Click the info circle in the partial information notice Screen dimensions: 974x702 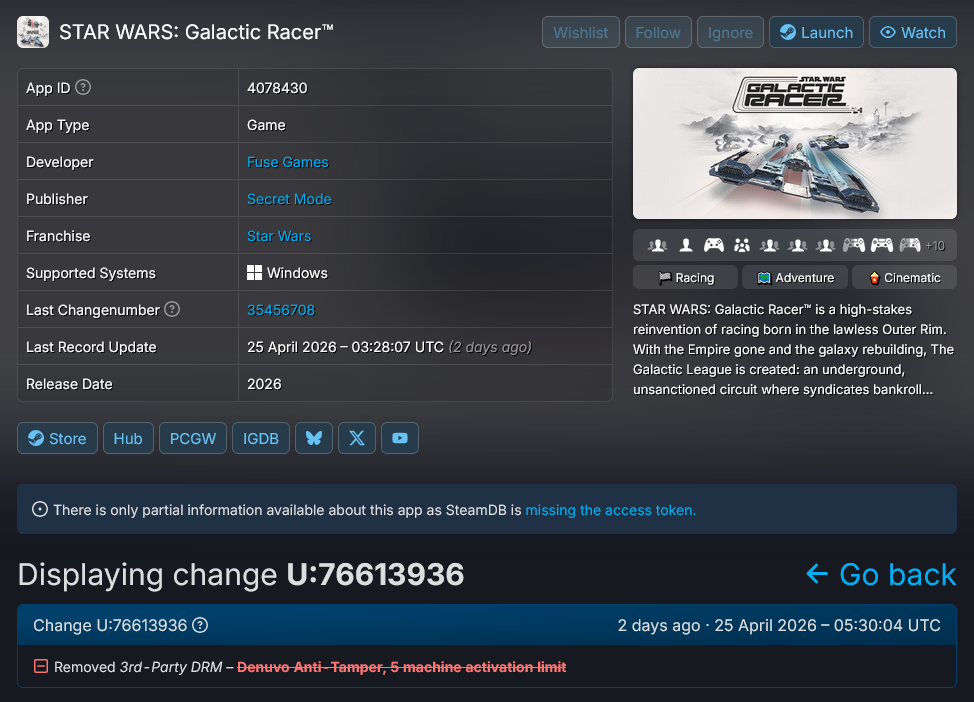click(x=40, y=510)
